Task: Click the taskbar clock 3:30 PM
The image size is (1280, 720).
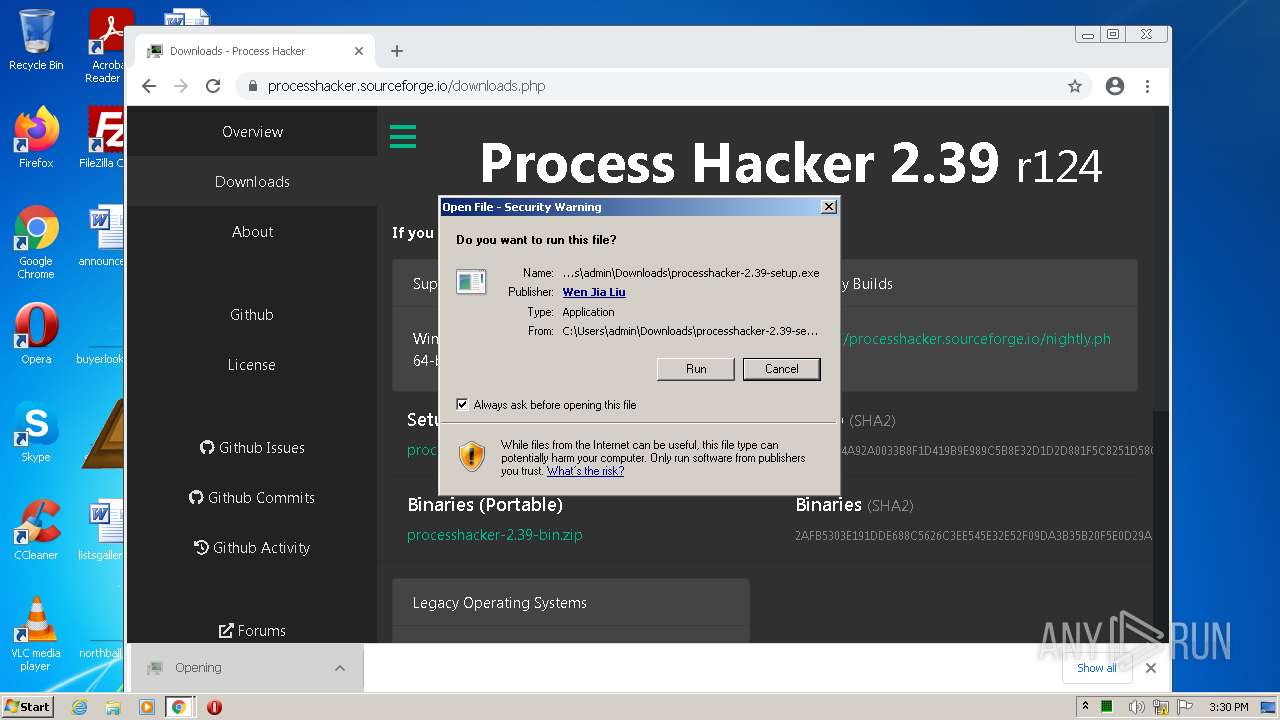Action: click(x=1228, y=707)
